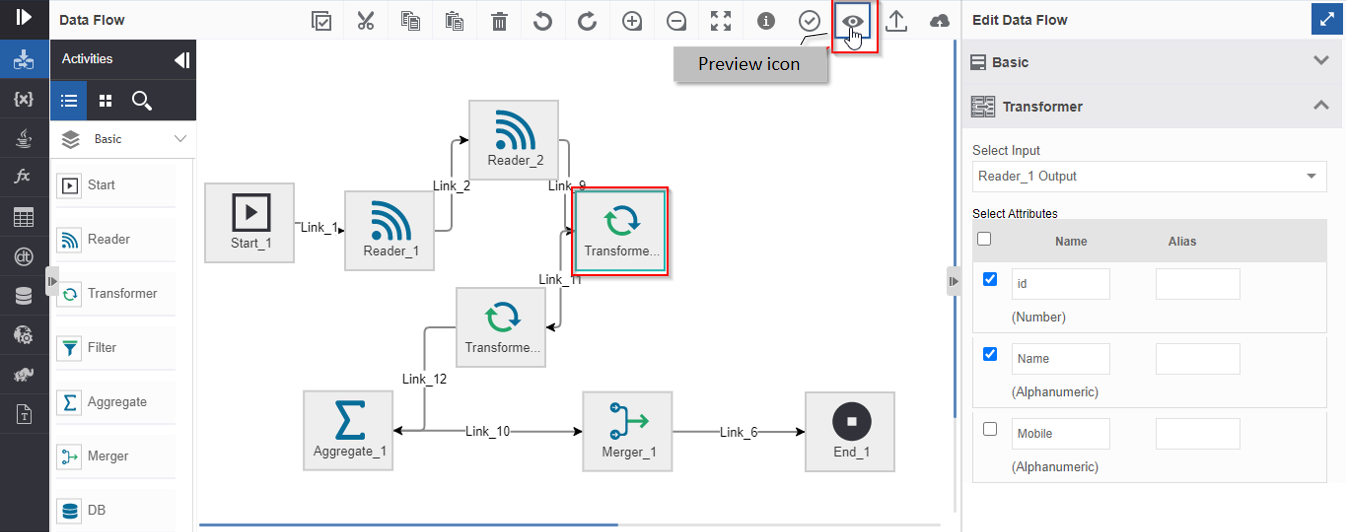This screenshot has height=532, width=1347.
Task: Open the text file sidebar icon
Action: tap(24, 413)
